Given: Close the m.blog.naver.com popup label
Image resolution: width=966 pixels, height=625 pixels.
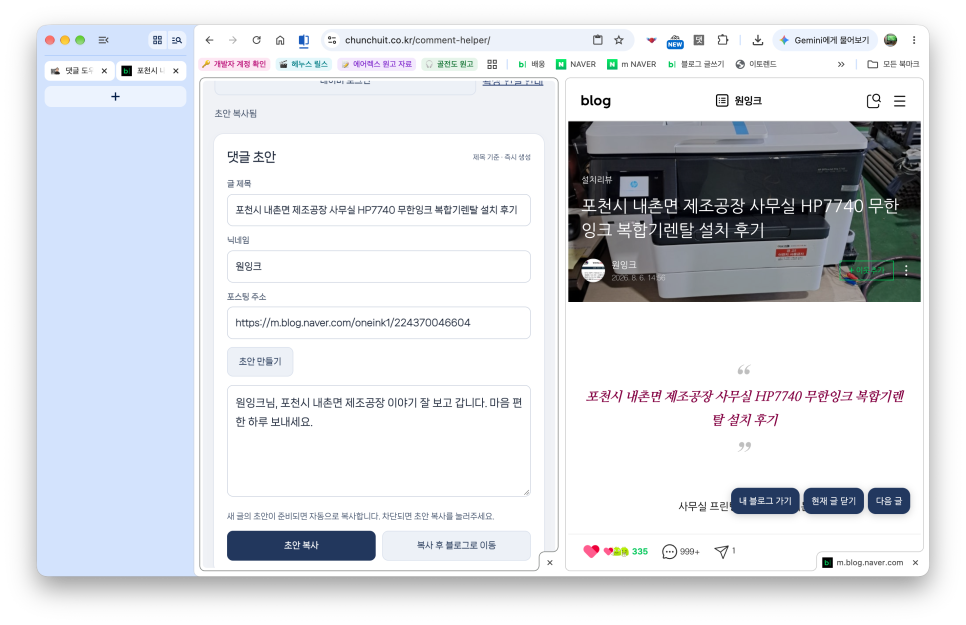Looking at the screenshot, I should tap(915, 563).
